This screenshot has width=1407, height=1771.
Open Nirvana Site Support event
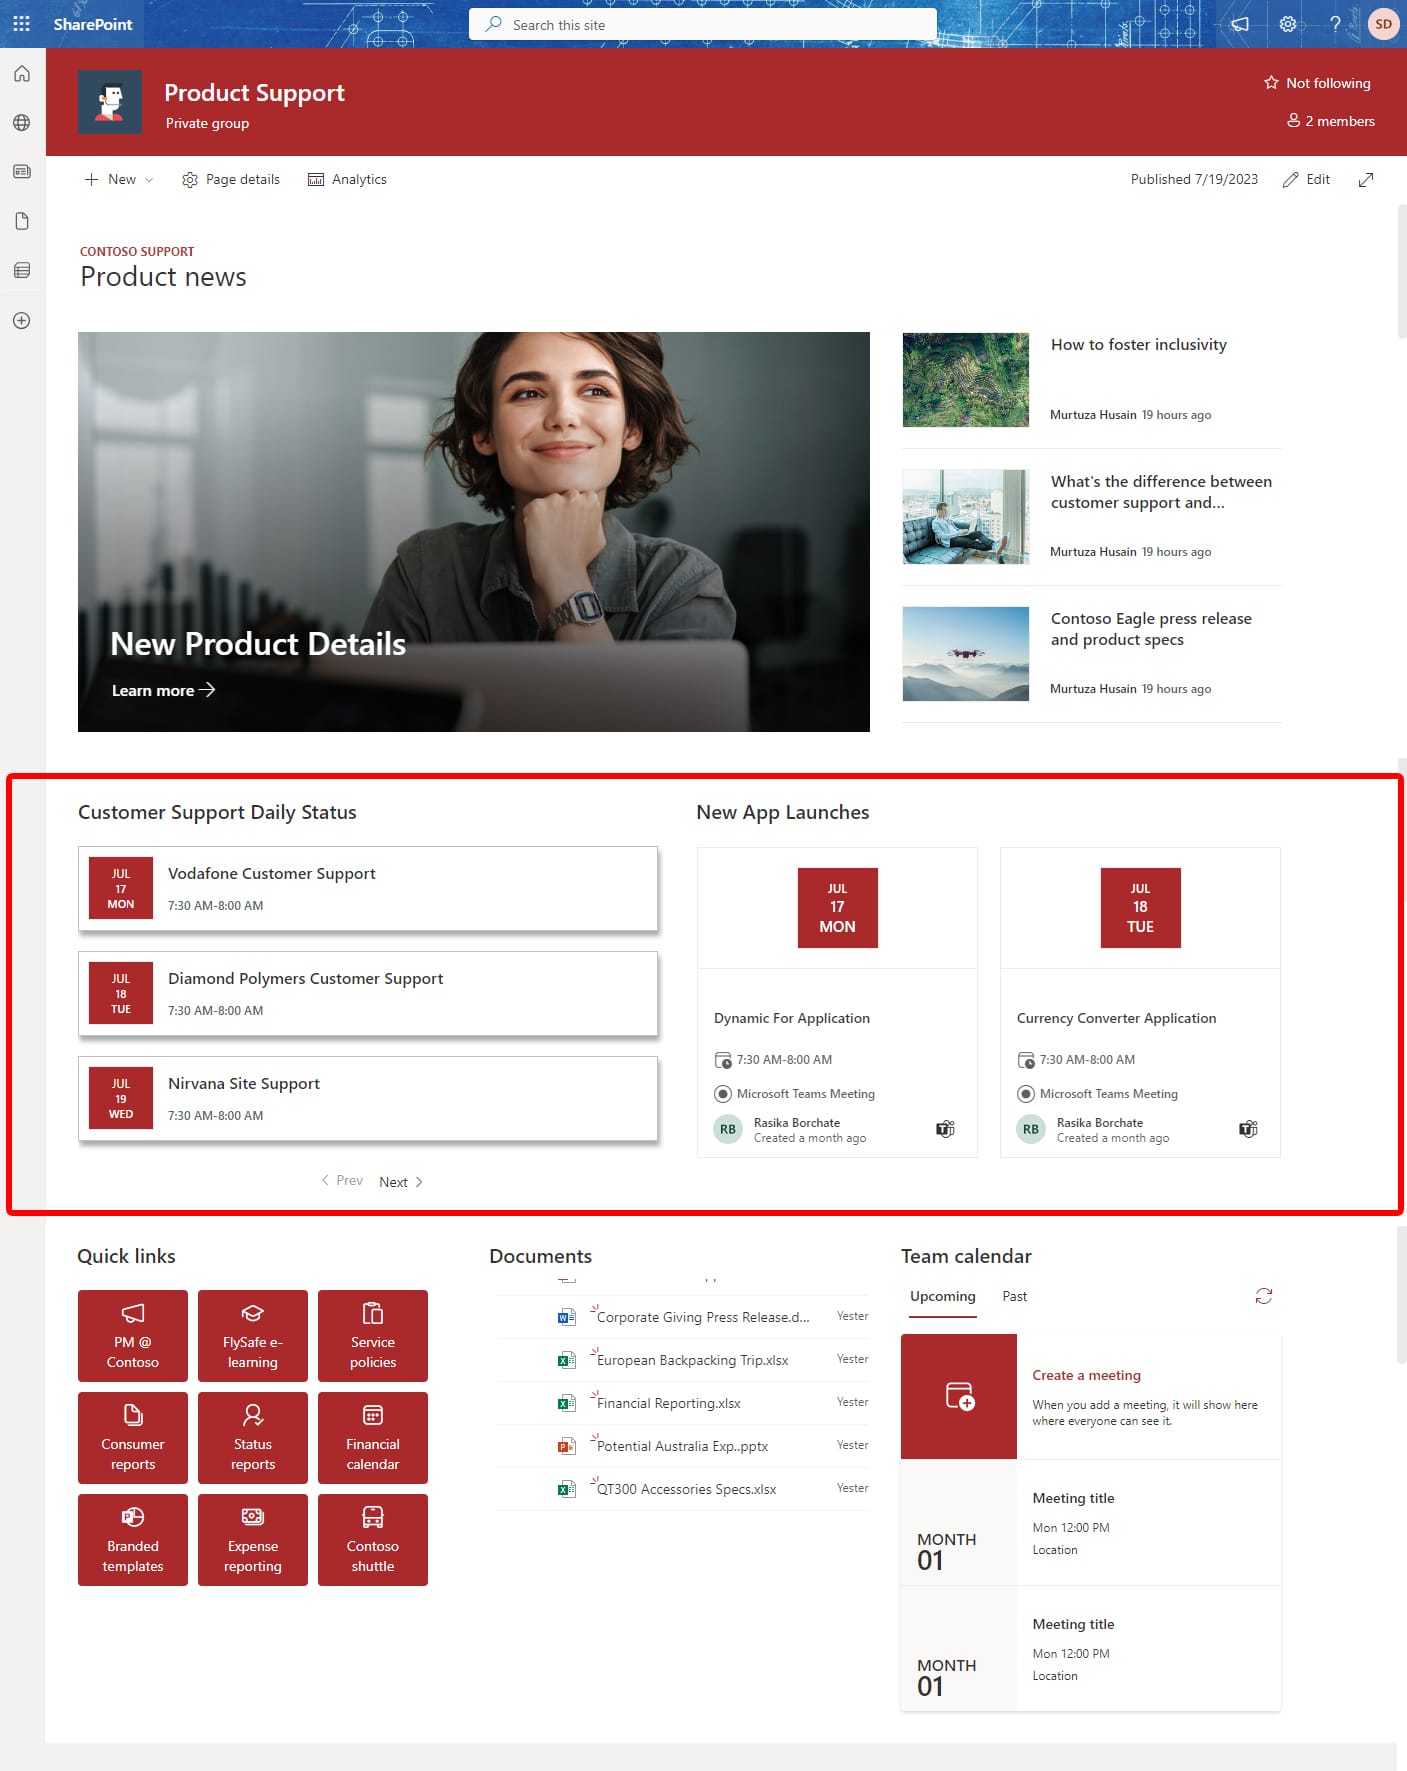(368, 1099)
